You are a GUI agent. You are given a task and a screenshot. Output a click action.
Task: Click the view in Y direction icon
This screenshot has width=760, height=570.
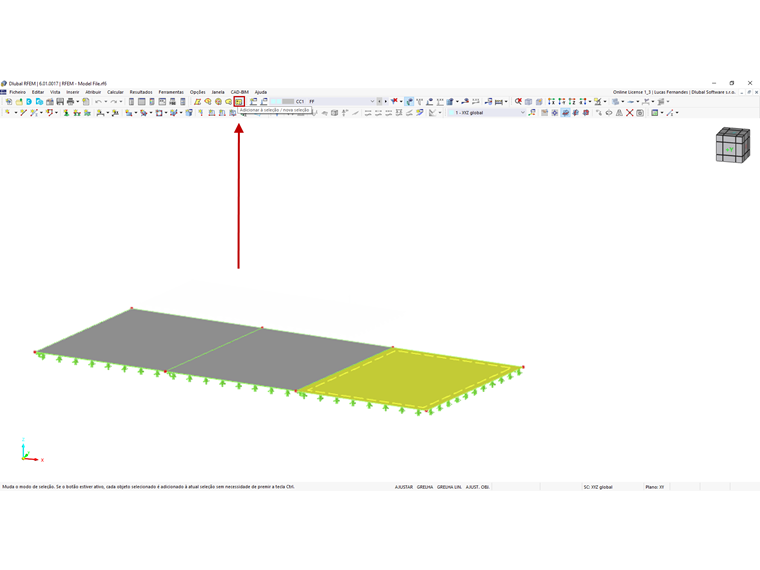point(561,101)
